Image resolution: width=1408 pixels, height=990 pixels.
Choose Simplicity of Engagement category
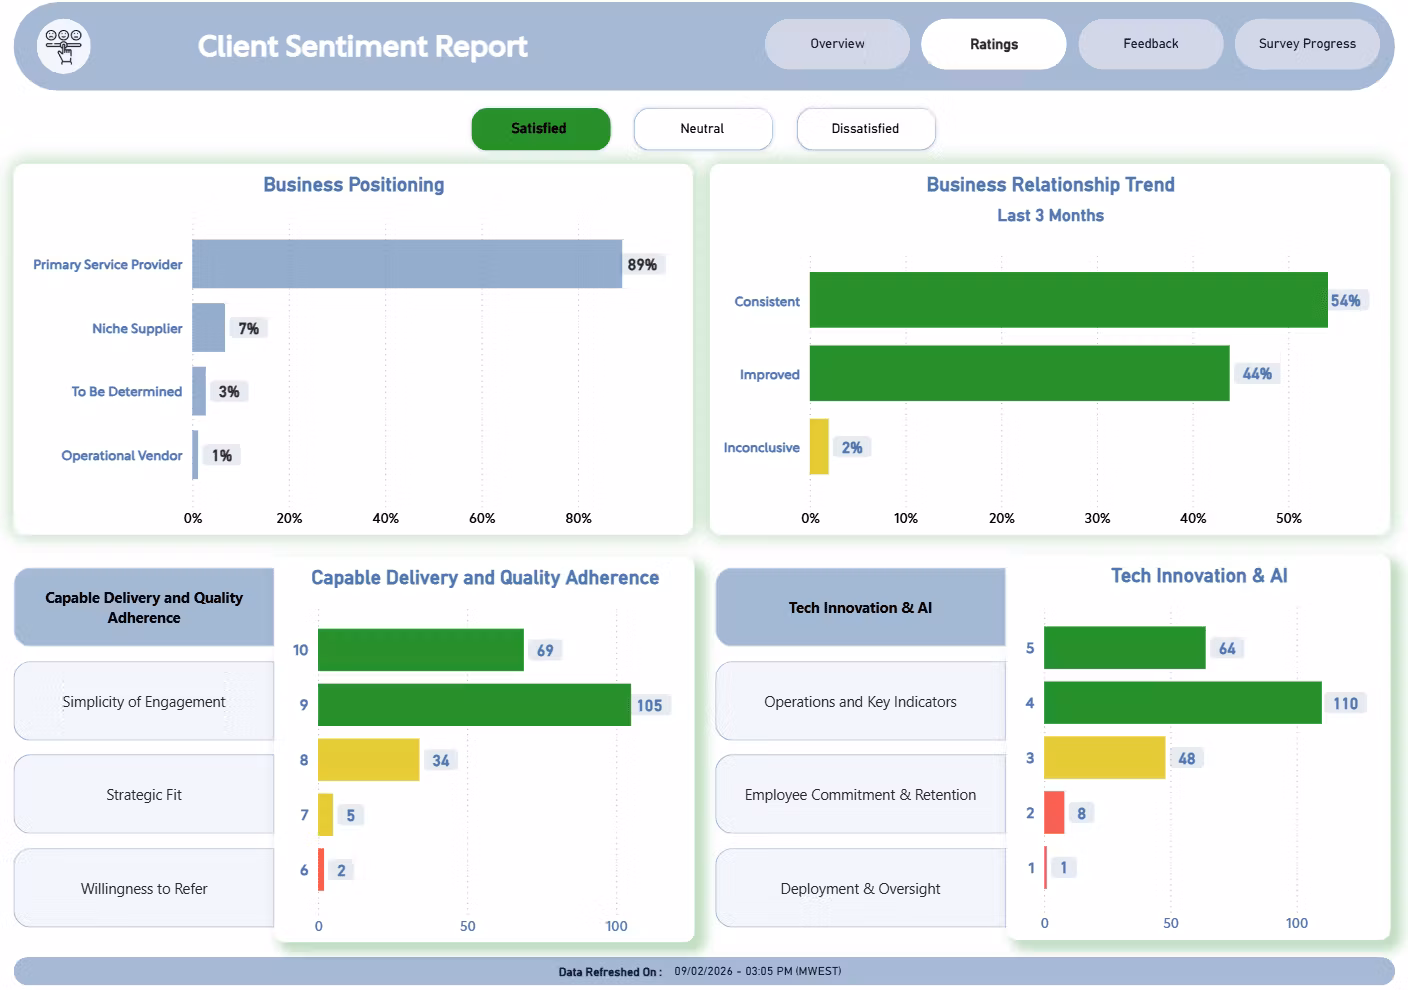[x=144, y=702]
